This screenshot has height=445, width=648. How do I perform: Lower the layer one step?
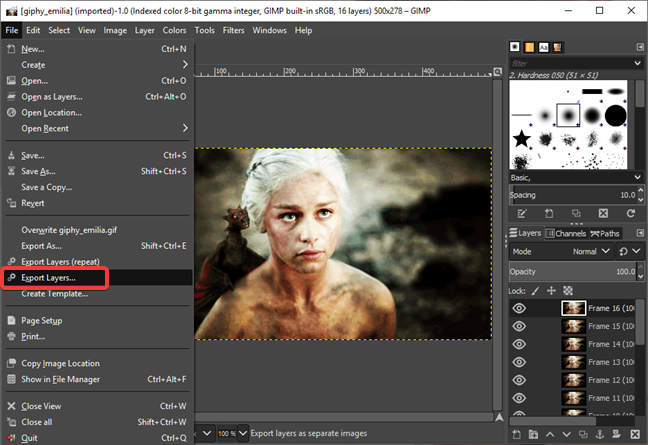click(x=567, y=434)
